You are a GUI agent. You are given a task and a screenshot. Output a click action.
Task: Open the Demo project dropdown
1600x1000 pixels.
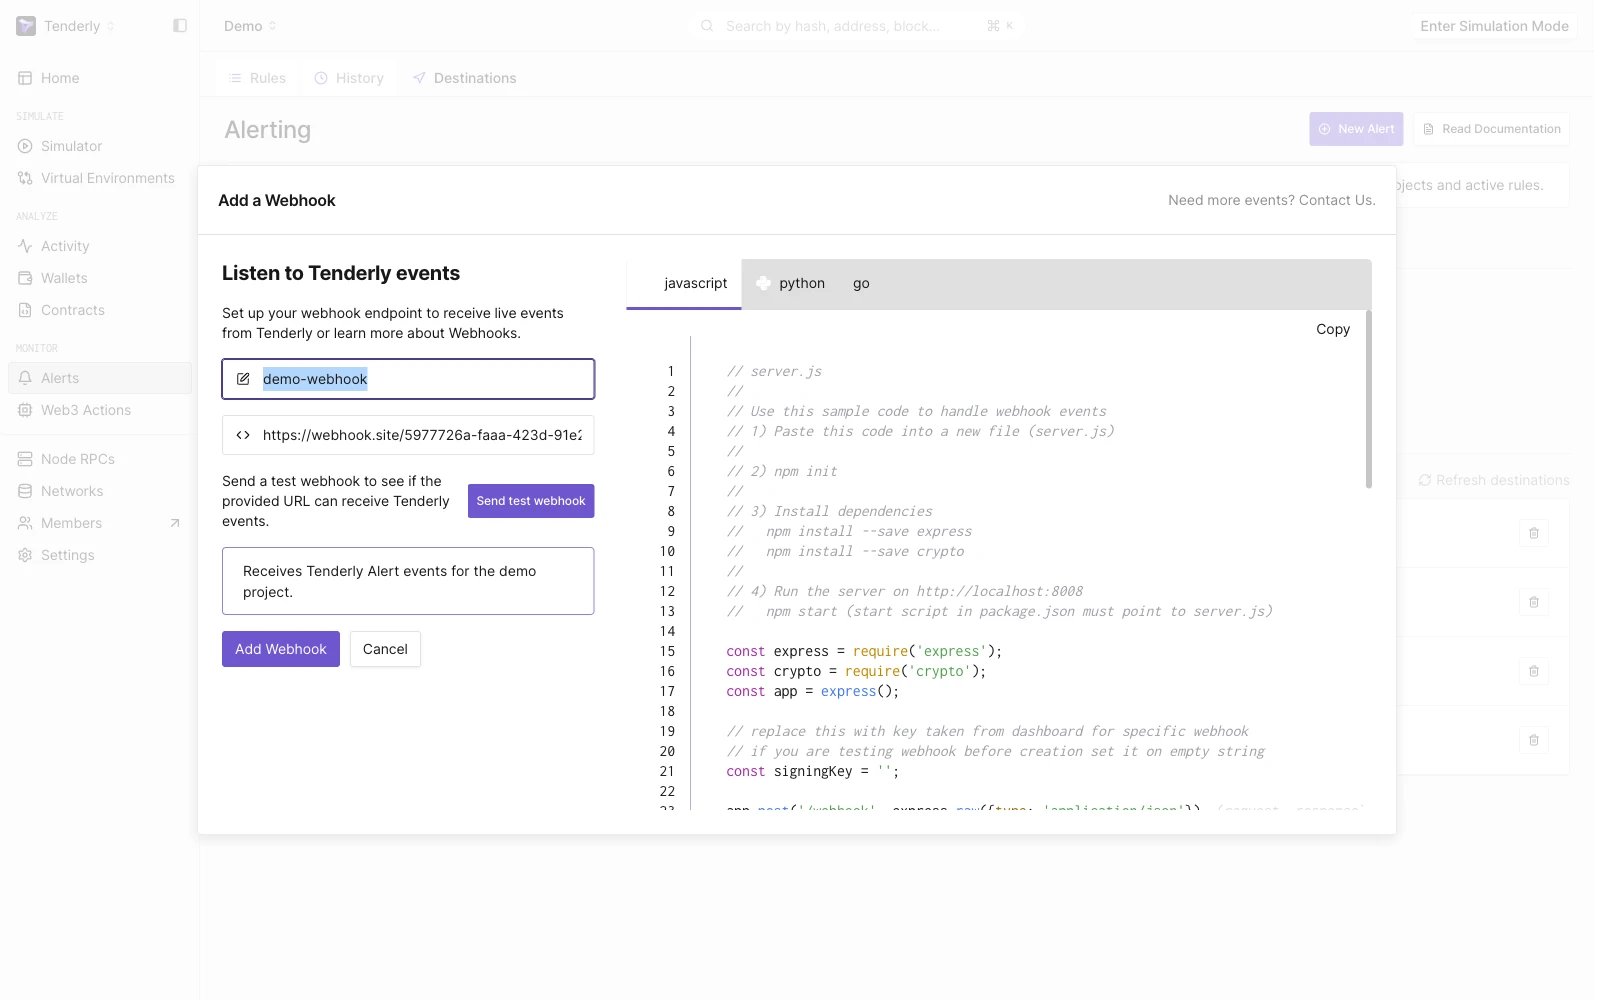[x=250, y=26]
